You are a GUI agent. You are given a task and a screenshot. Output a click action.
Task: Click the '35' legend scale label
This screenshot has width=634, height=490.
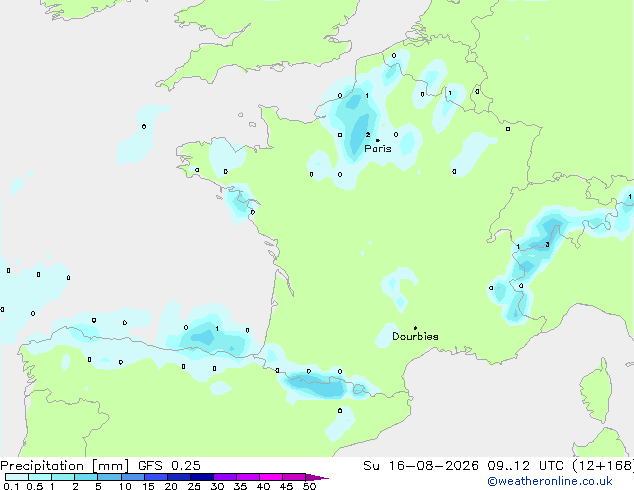pyautogui.click(x=240, y=486)
